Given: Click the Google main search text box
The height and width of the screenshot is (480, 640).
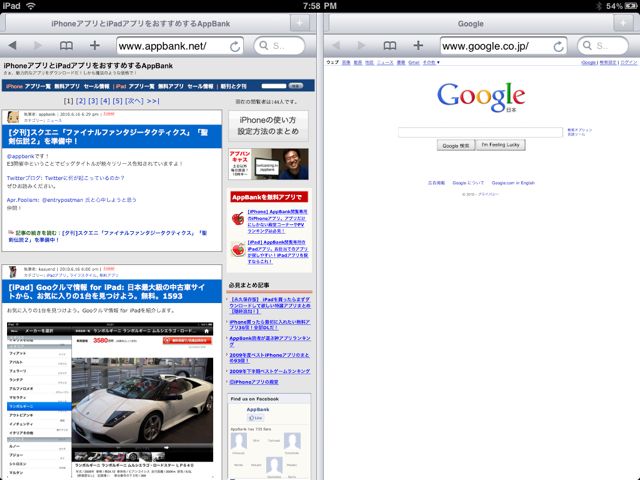Looking at the screenshot, I should [480, 132].
